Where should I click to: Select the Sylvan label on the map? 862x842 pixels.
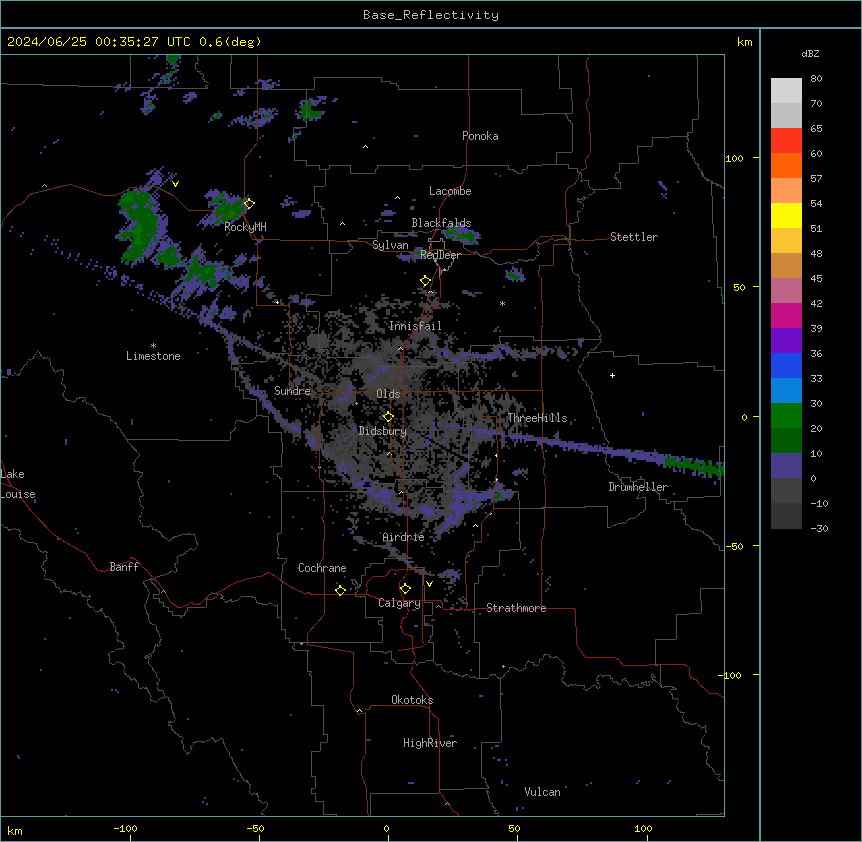(x=390, y=245)
